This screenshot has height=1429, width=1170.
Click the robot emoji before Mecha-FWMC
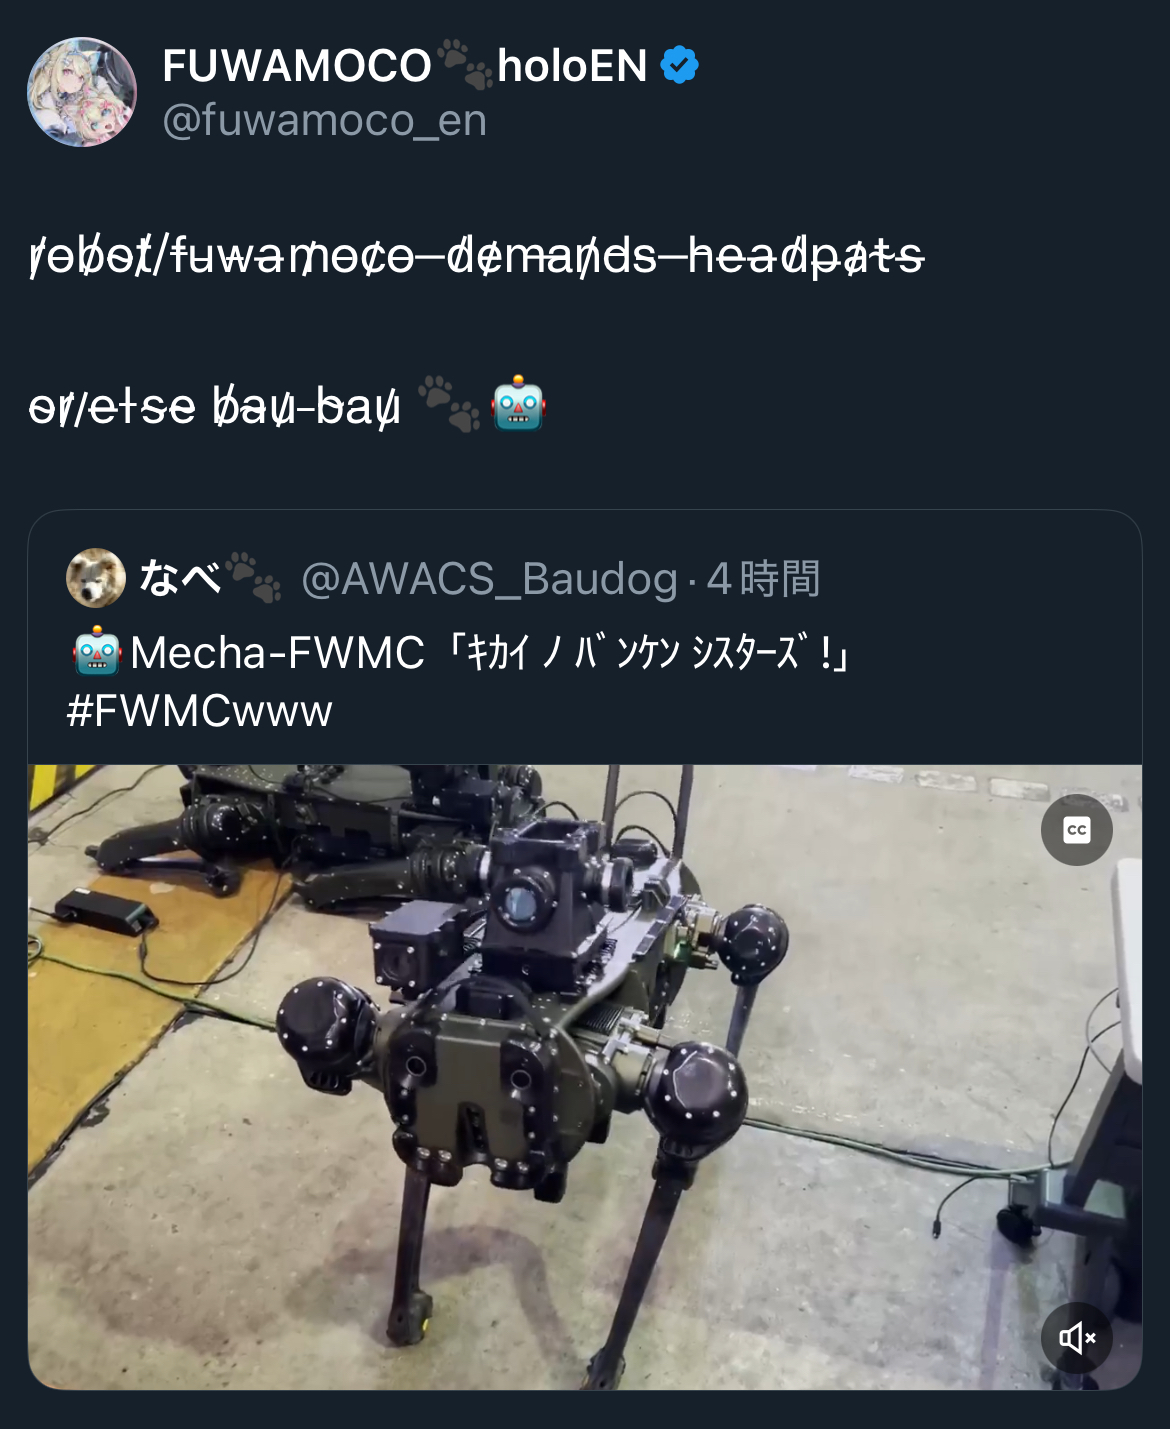click(97, 652)
